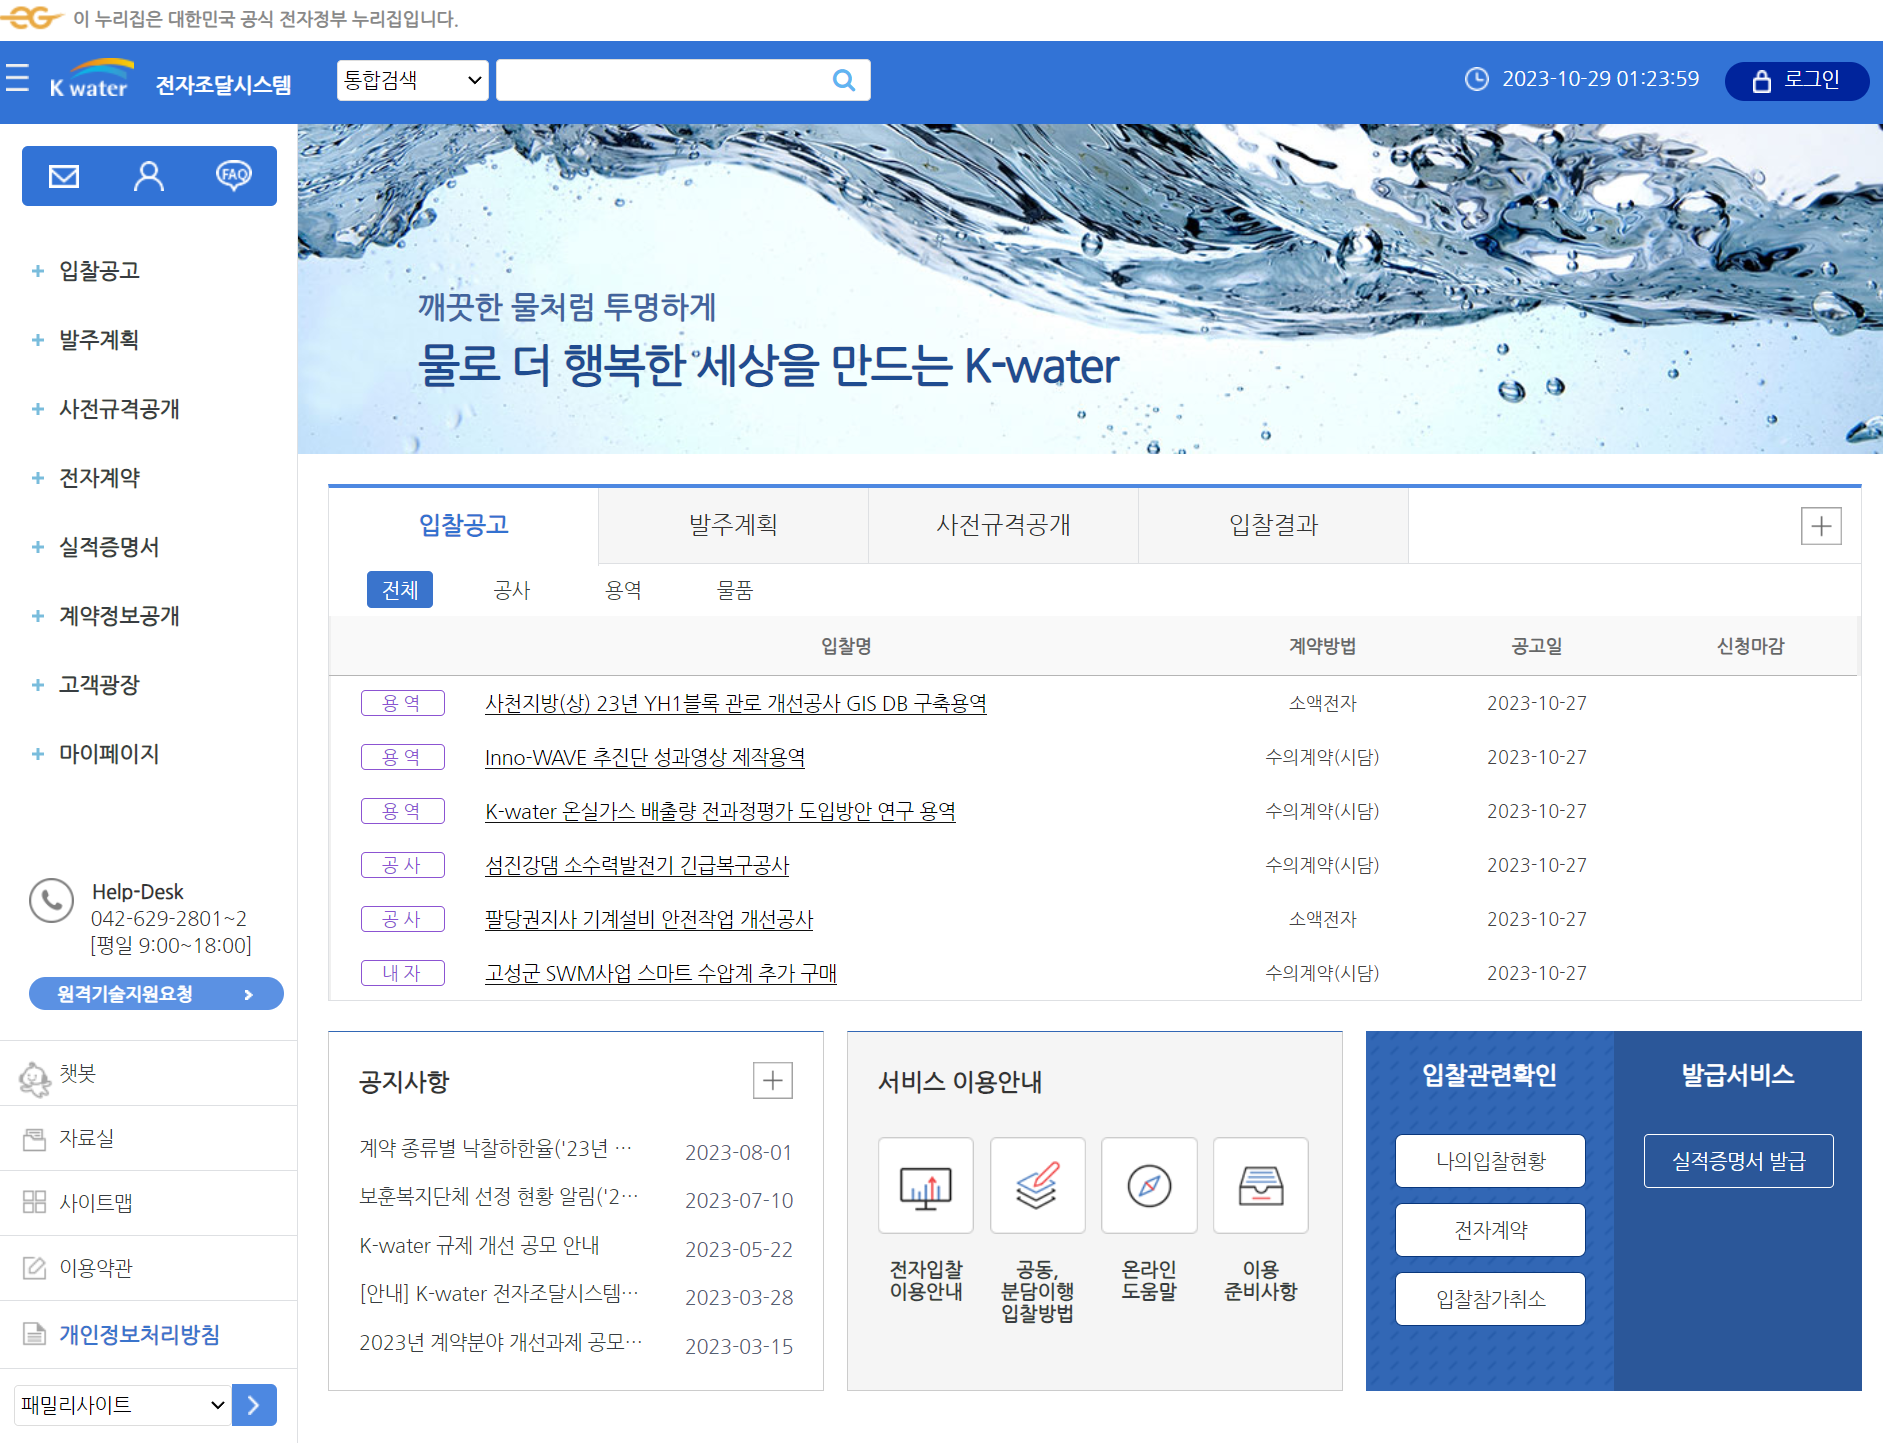
Task: Open the 패밀리사이트 dropdown
Action: [122, 1405]
